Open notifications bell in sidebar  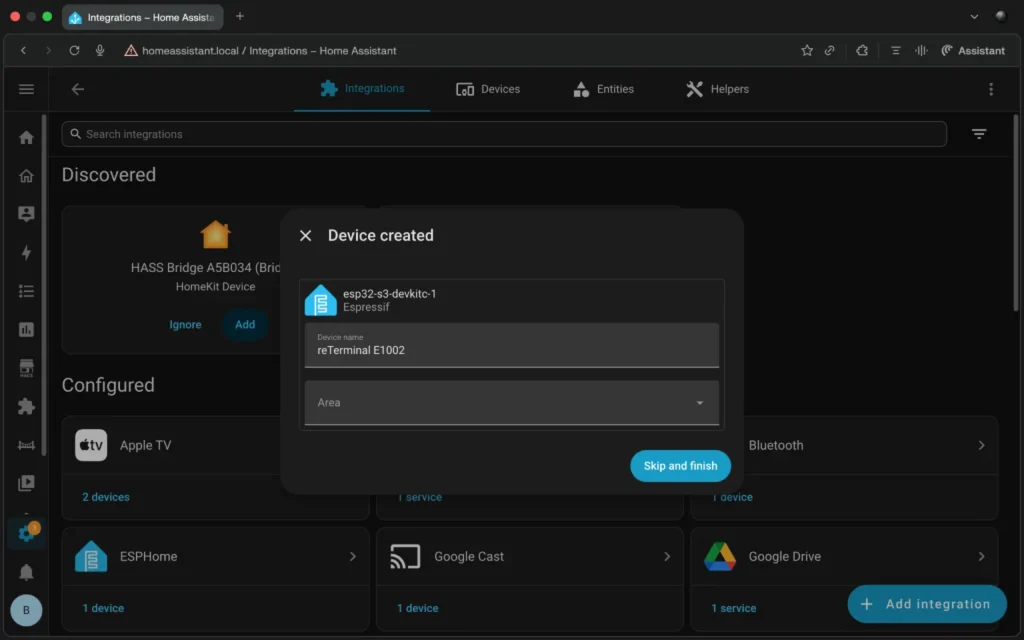[x=26, y=573]
